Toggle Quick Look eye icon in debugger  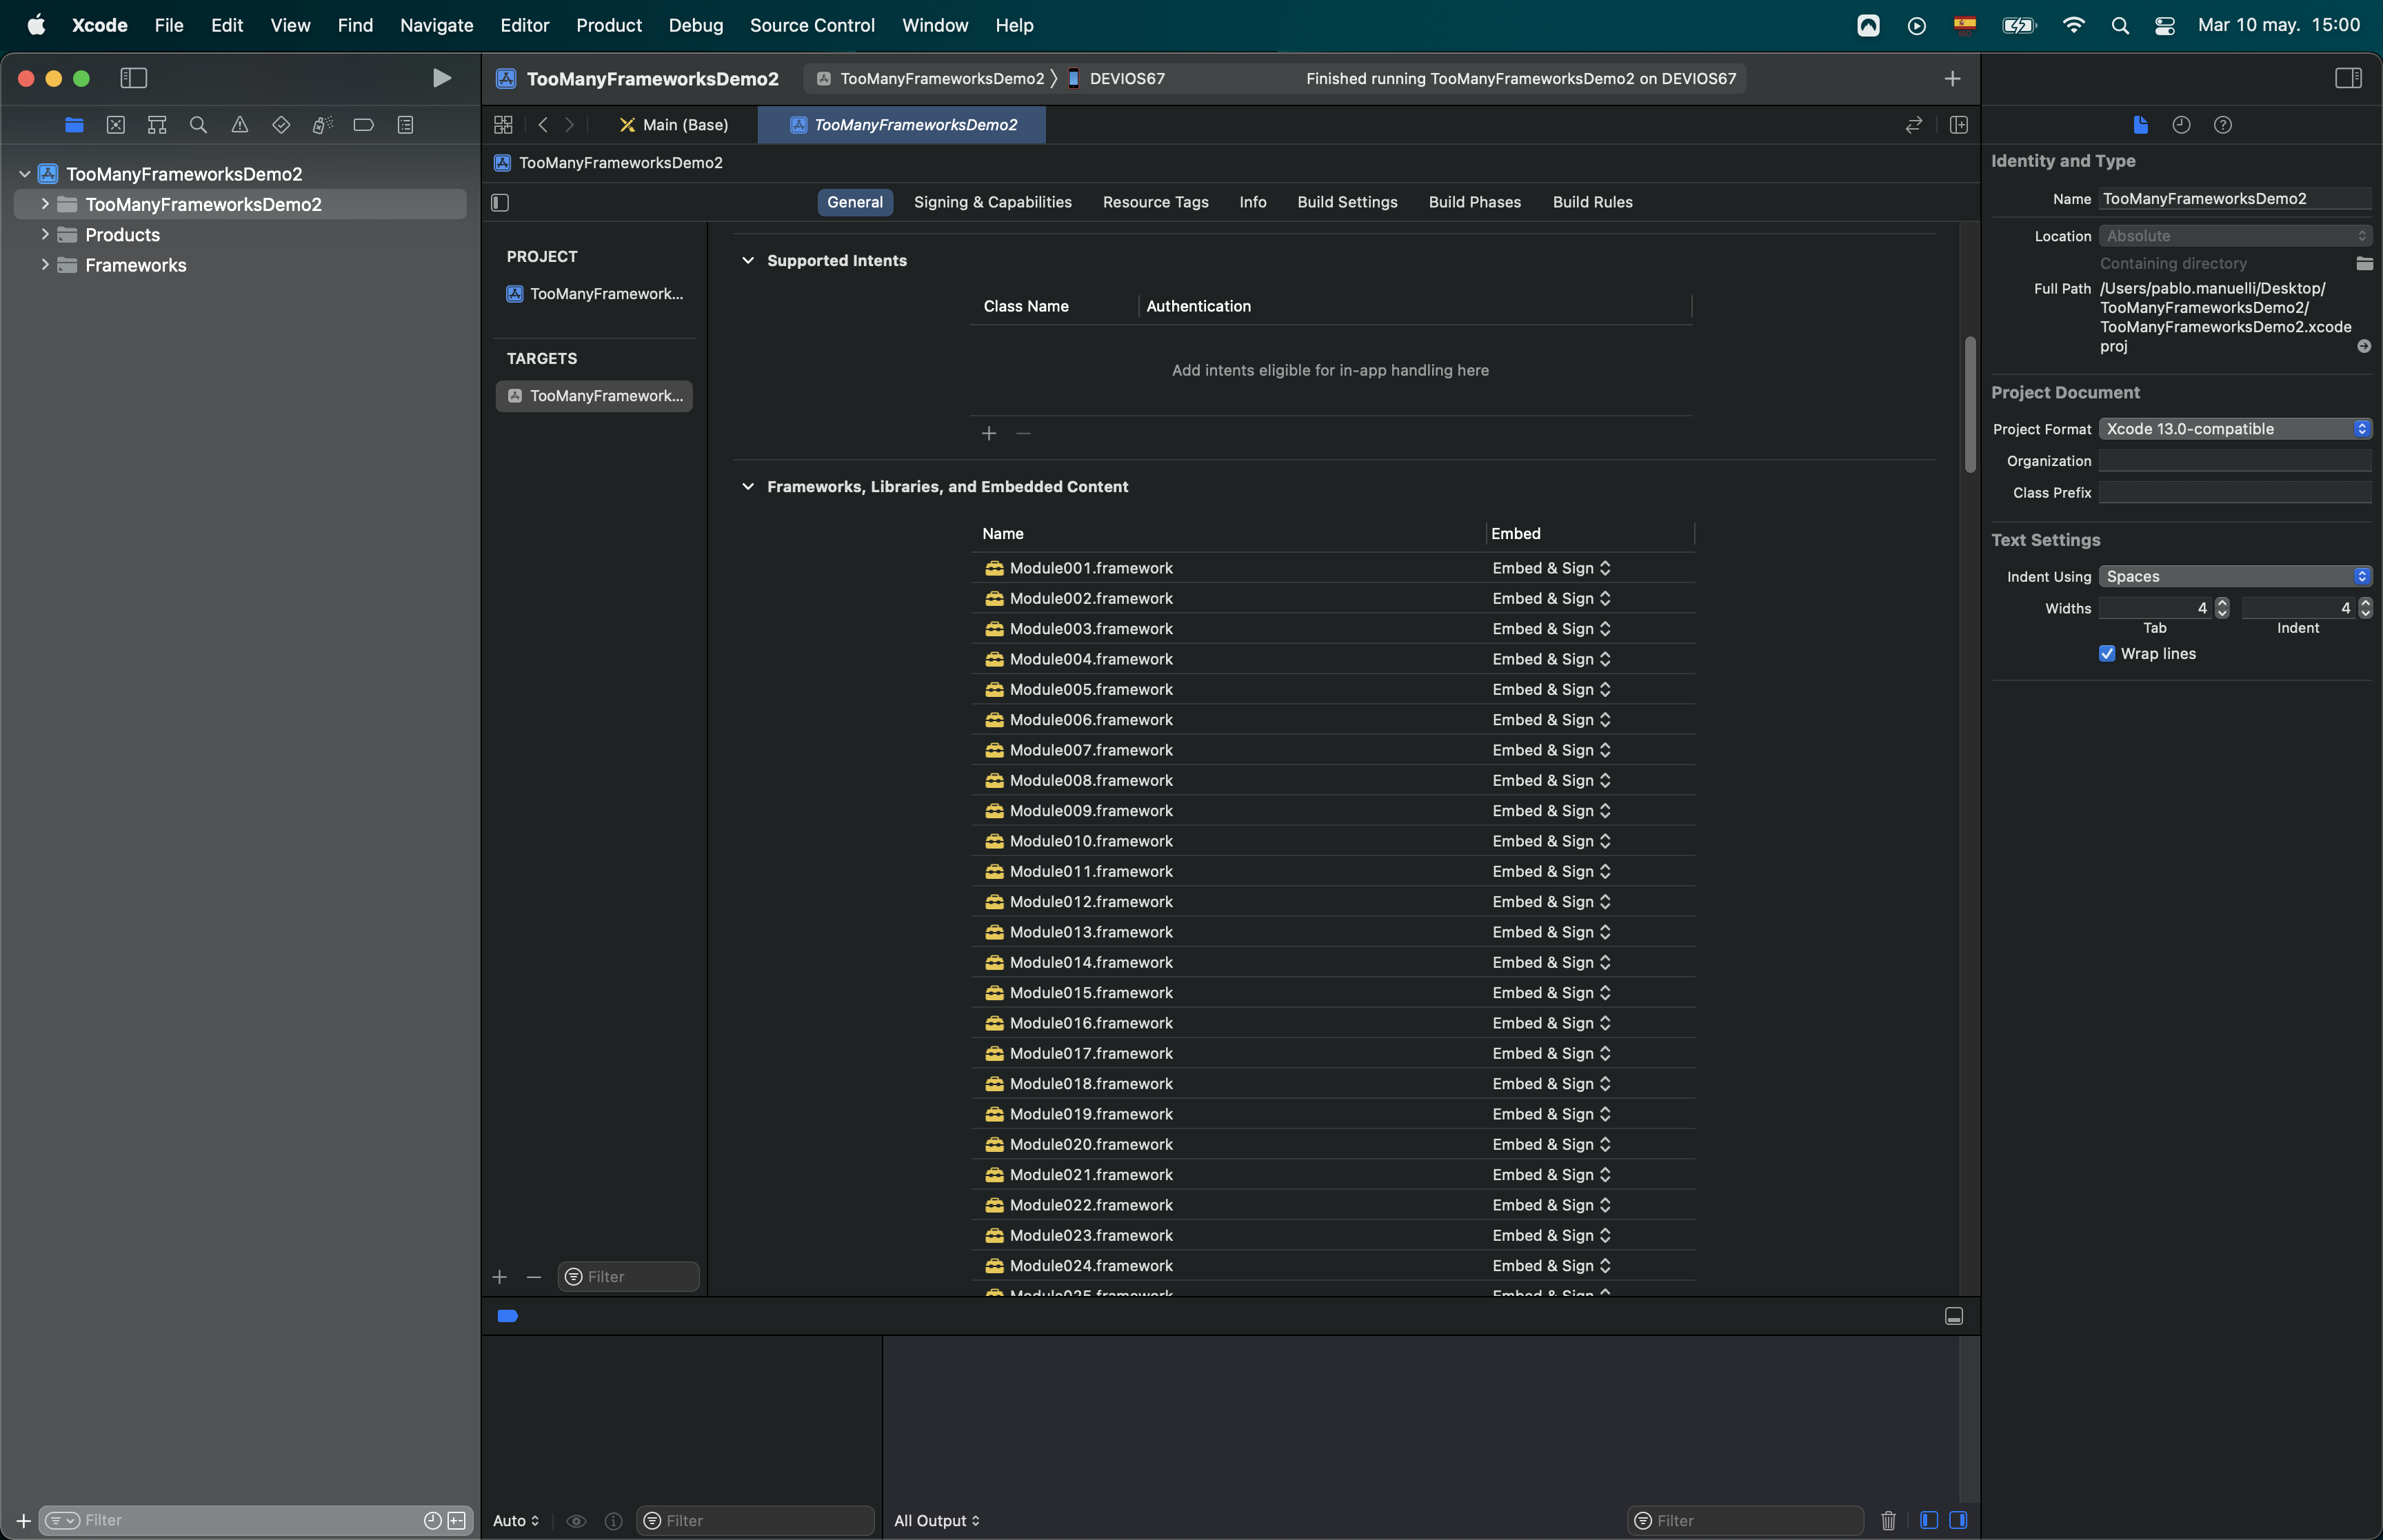[576, 1521]
